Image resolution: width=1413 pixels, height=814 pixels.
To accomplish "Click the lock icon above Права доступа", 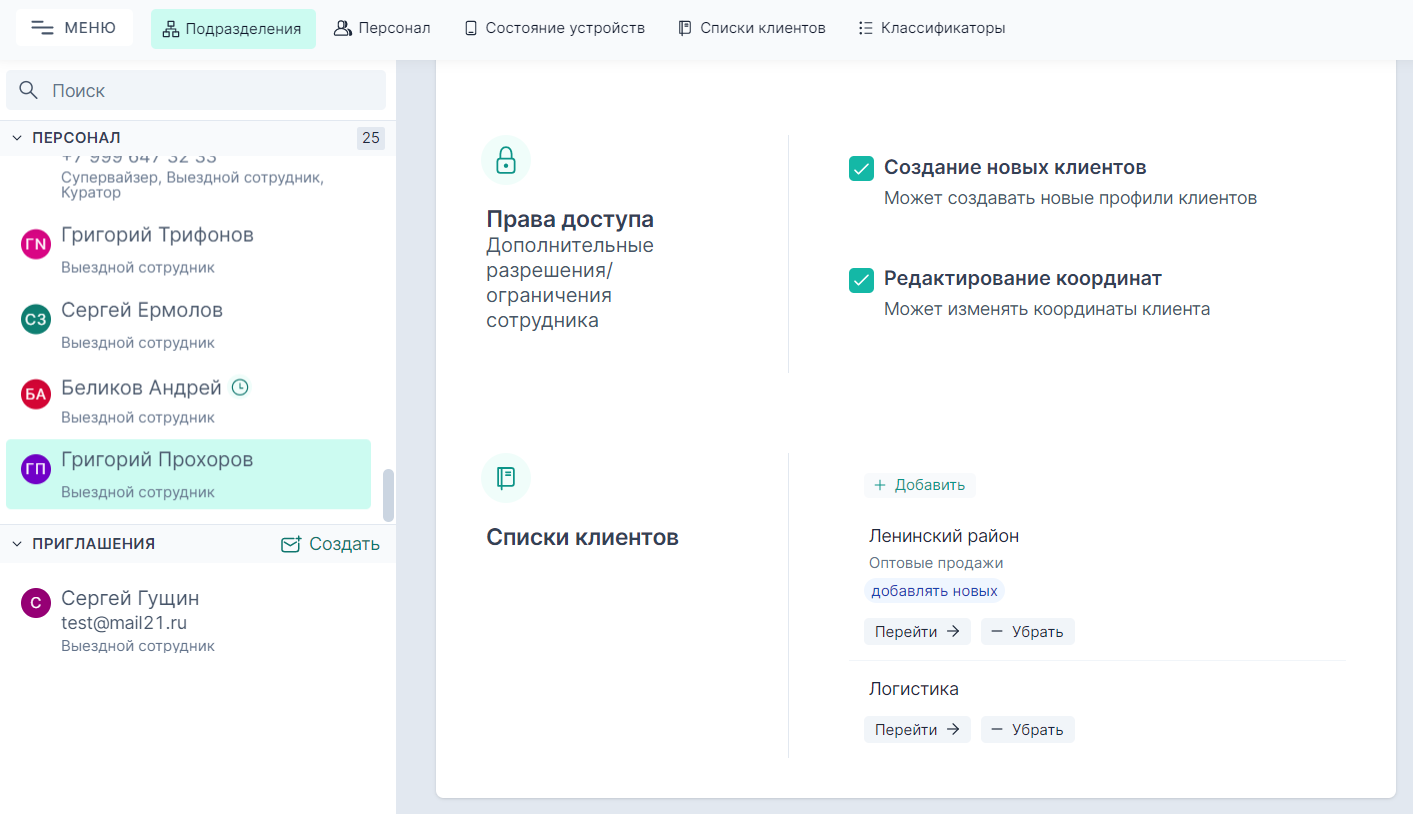I will click(x=506, y=160).
